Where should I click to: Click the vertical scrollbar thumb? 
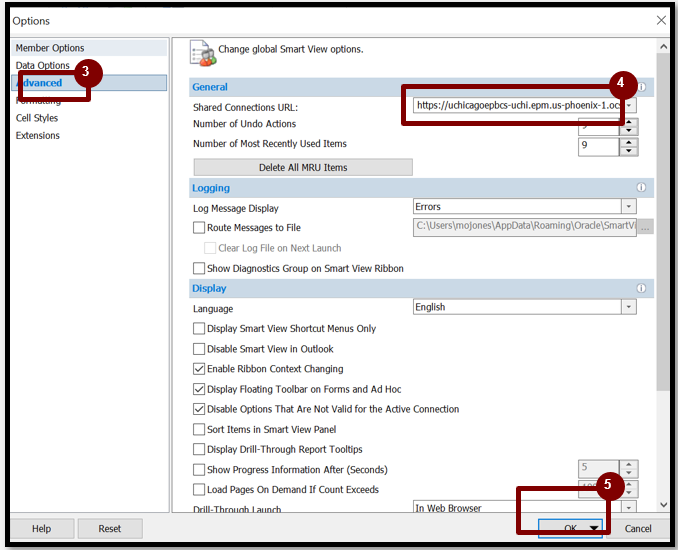click(x=663, y=222)
